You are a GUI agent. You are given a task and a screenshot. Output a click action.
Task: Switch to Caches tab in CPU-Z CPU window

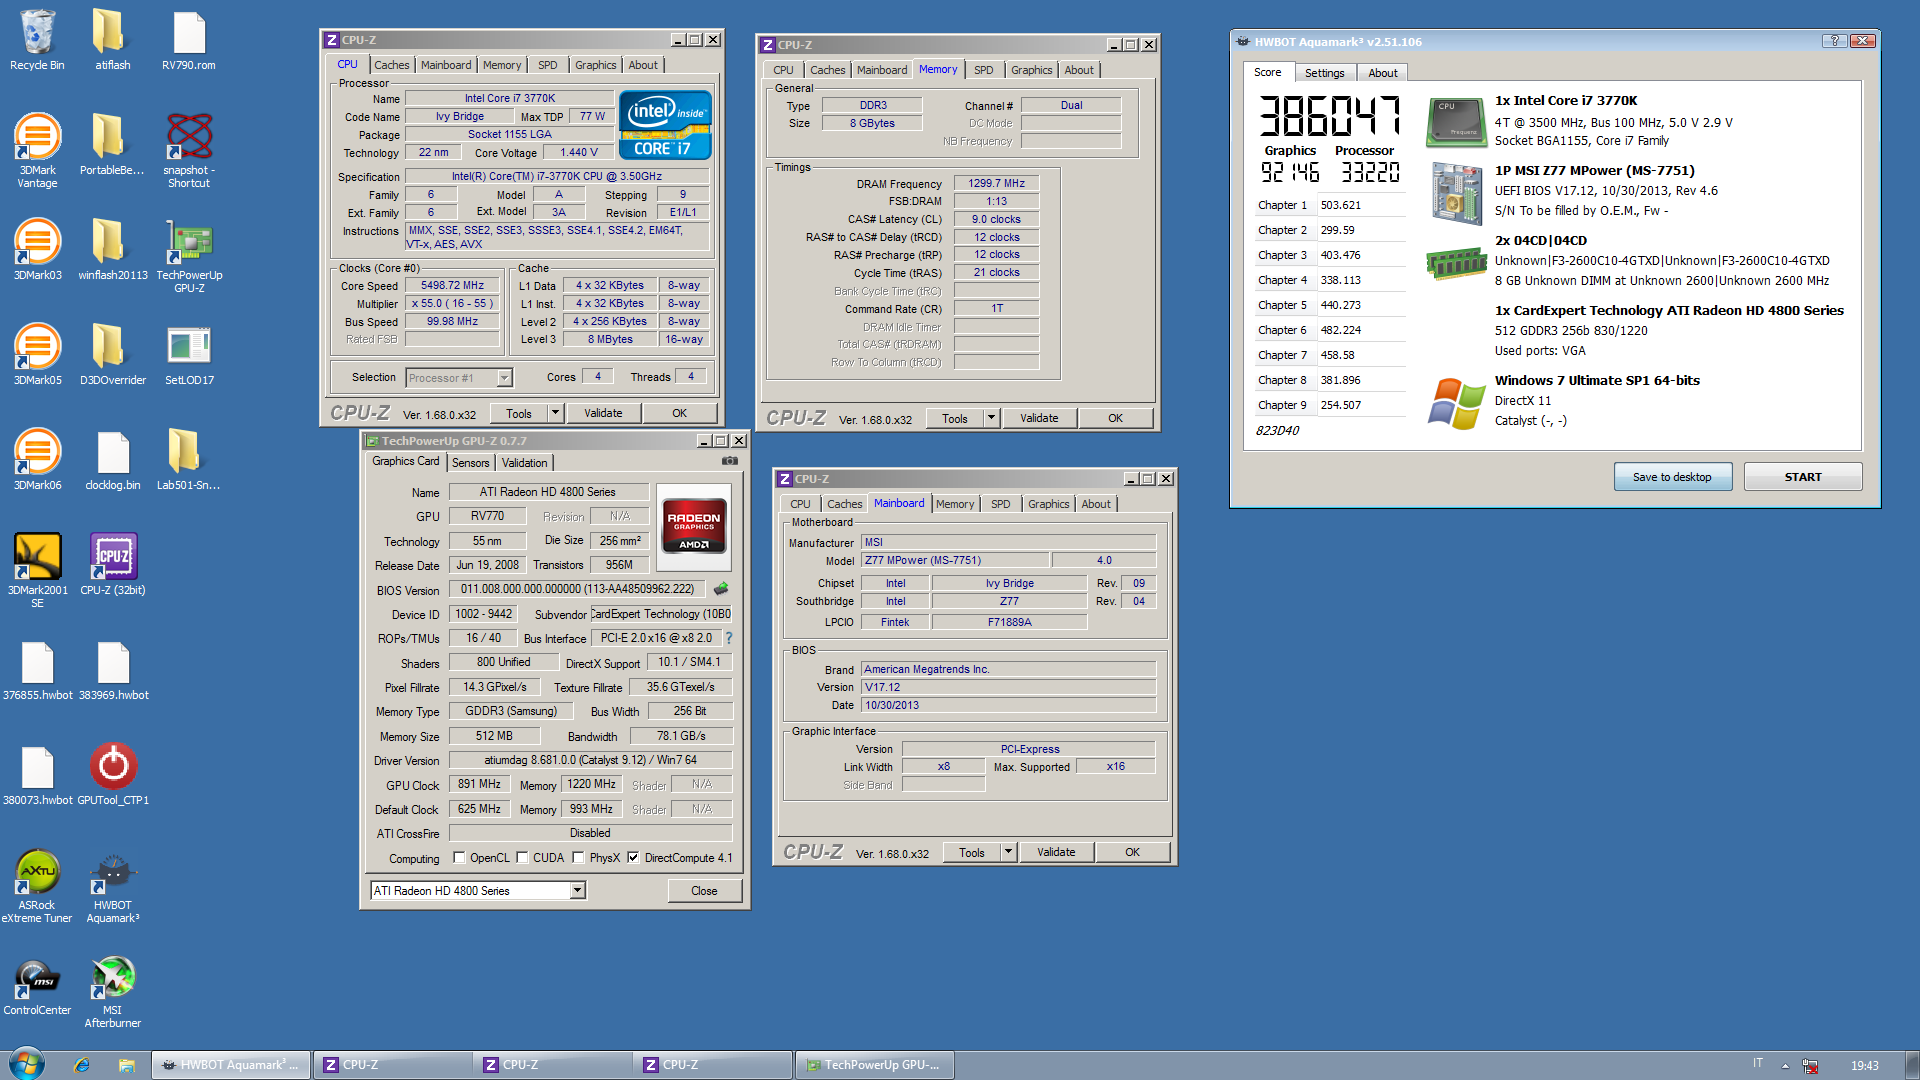click(391, 65)
